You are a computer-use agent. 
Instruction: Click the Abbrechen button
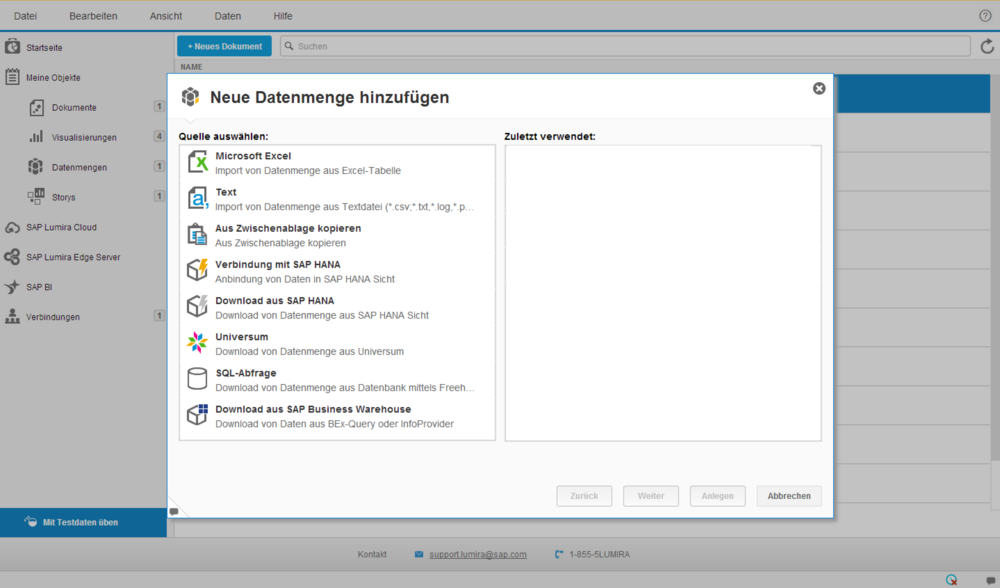(789, 496)
